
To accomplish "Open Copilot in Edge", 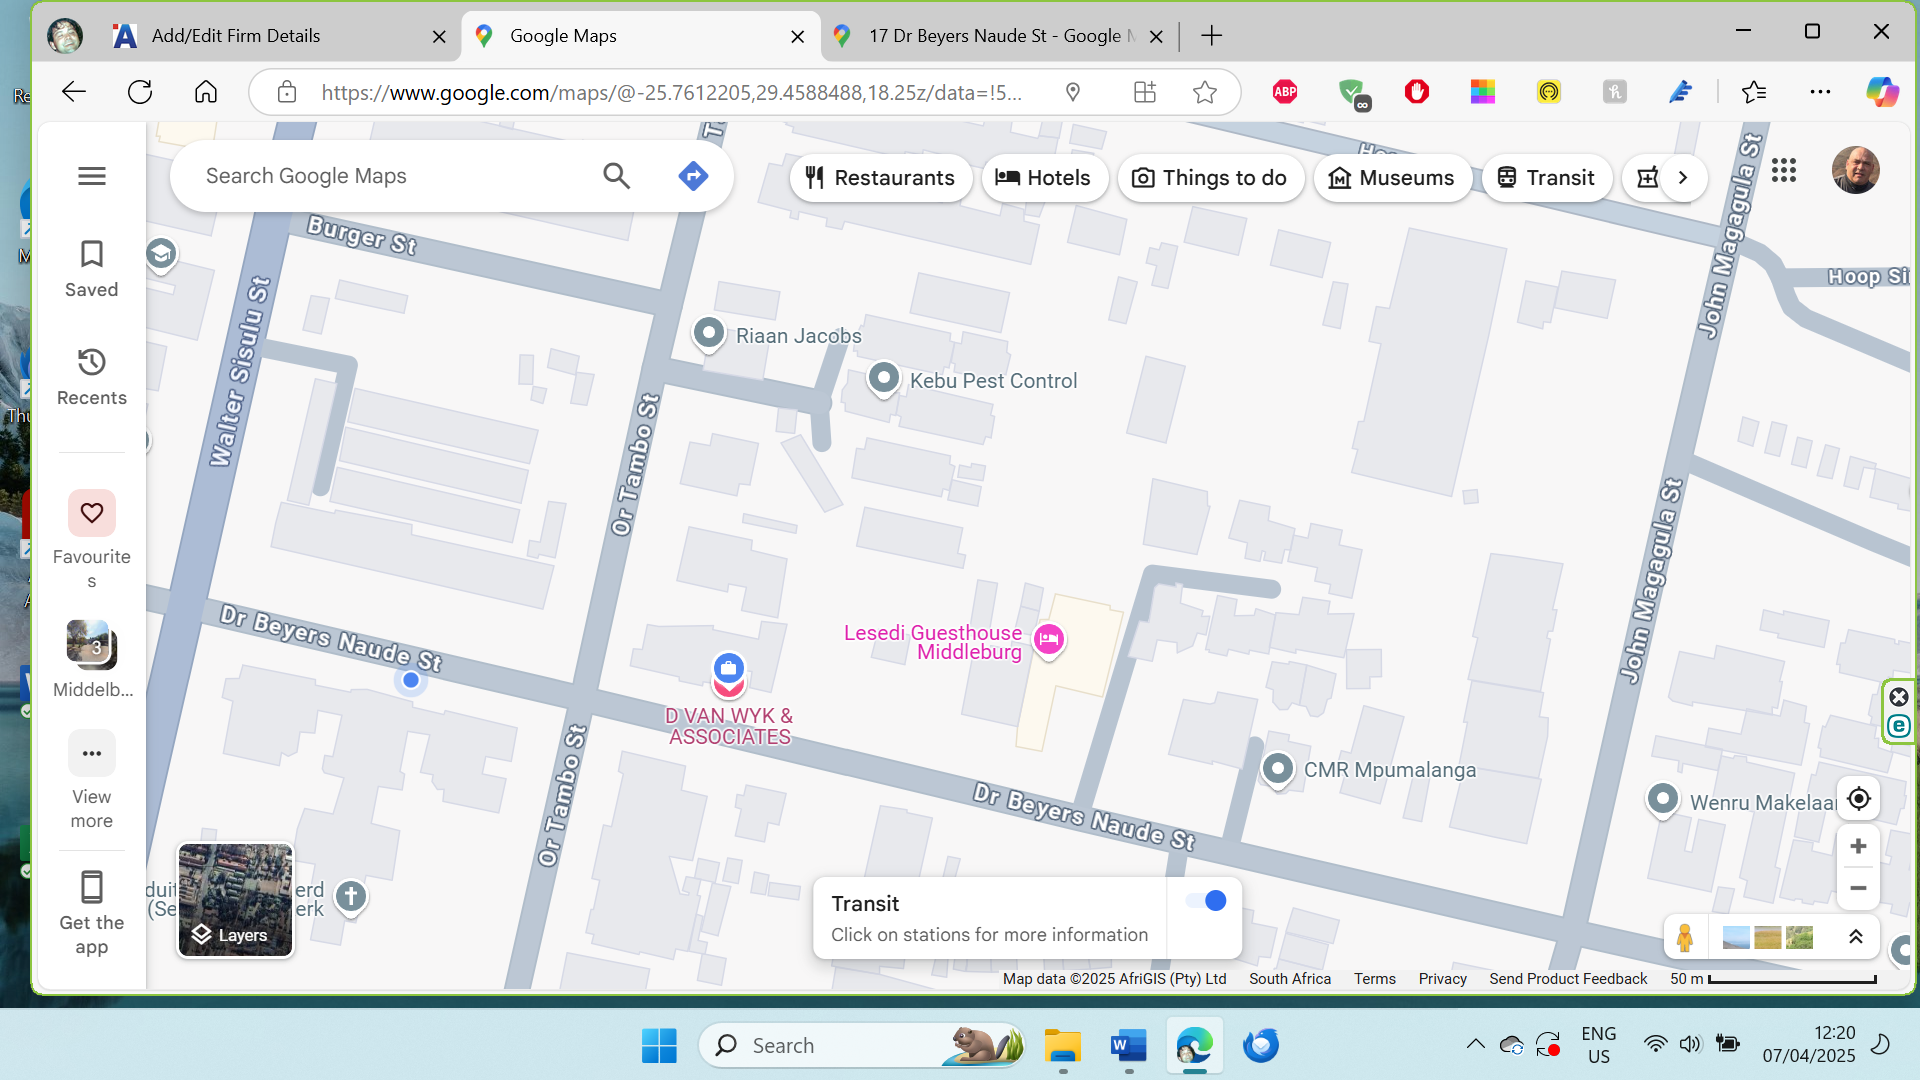I will coord(1882,92).
